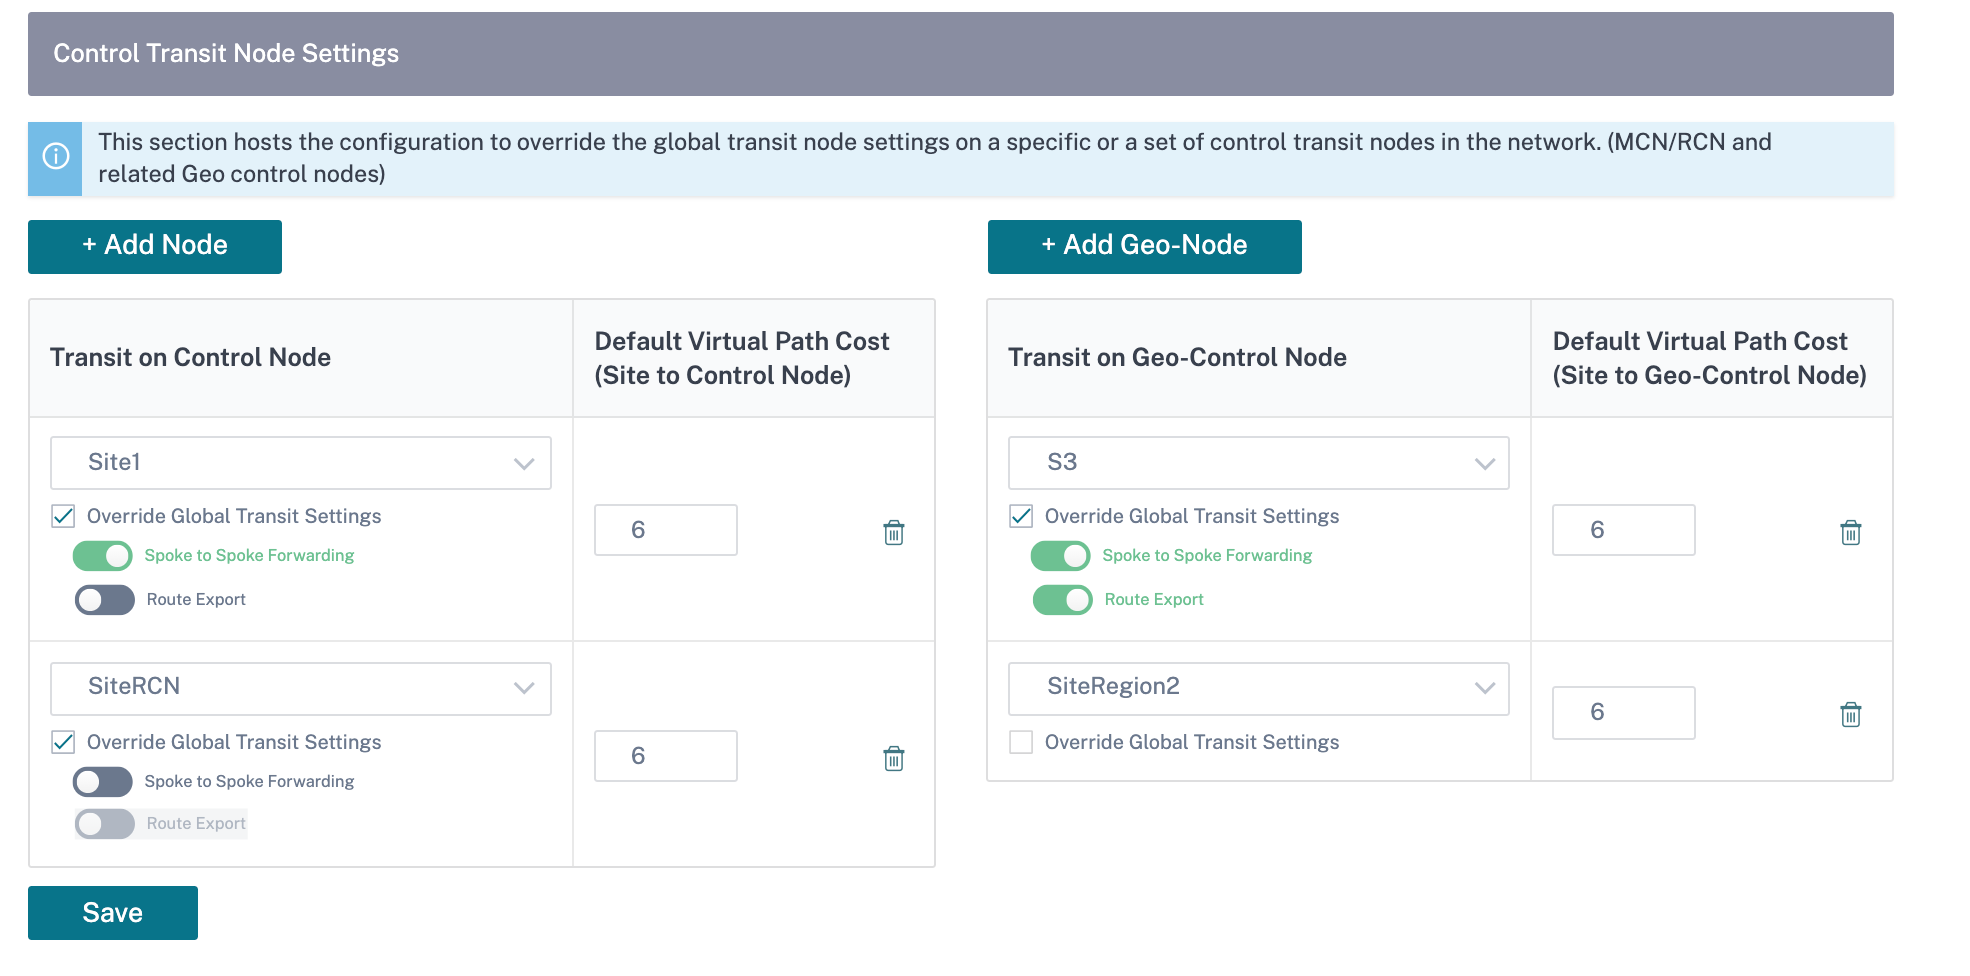Open the S3 geo-node dropdown
Image resolution: width=1970 pixels, height=976 pixels.
click(1259, 463)
